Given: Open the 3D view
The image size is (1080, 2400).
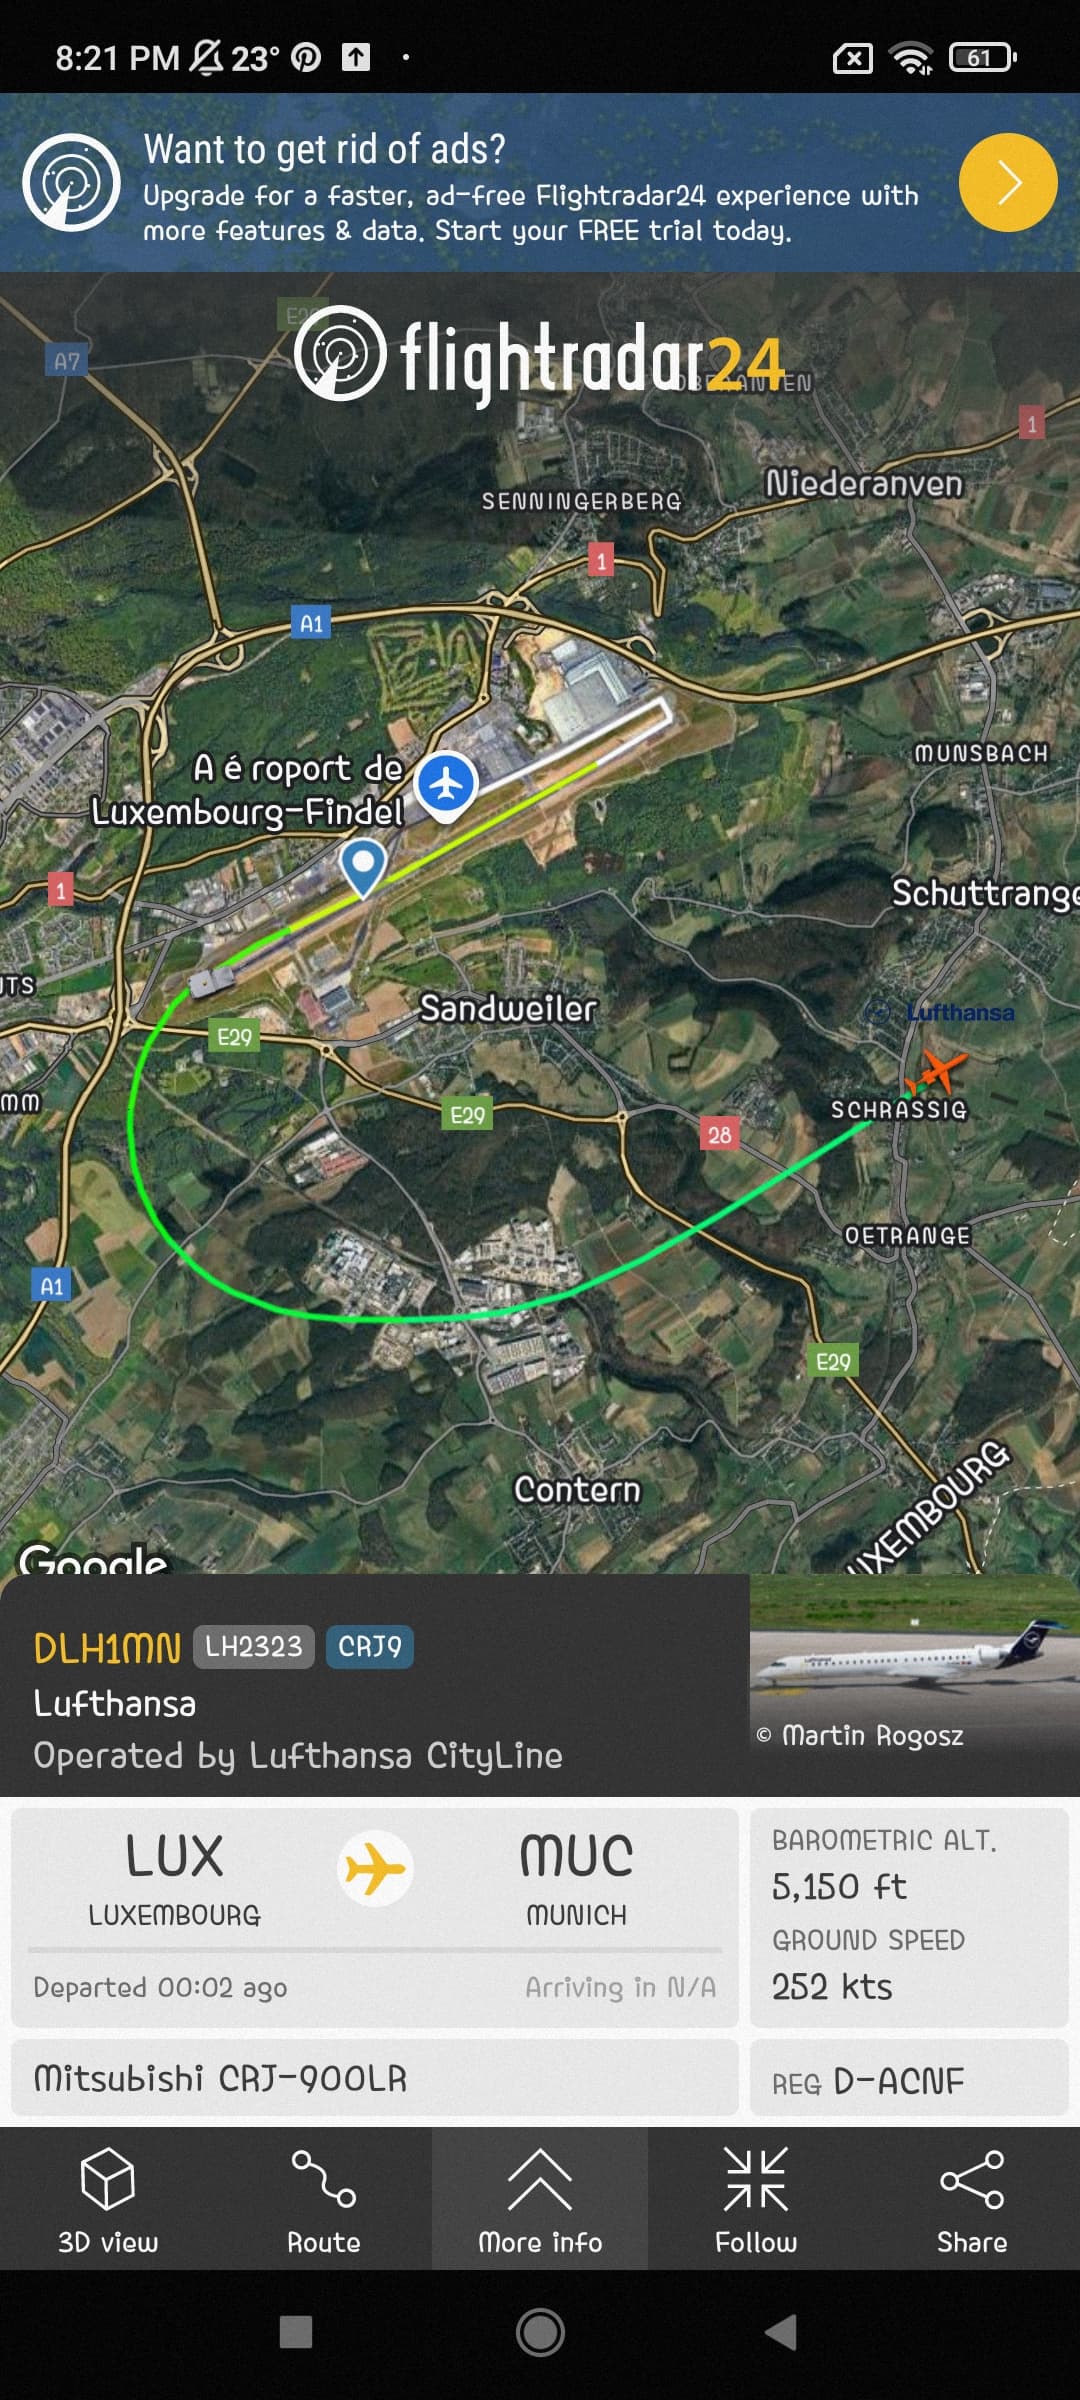Looking at the screenshot, I should click(108, 2199).
